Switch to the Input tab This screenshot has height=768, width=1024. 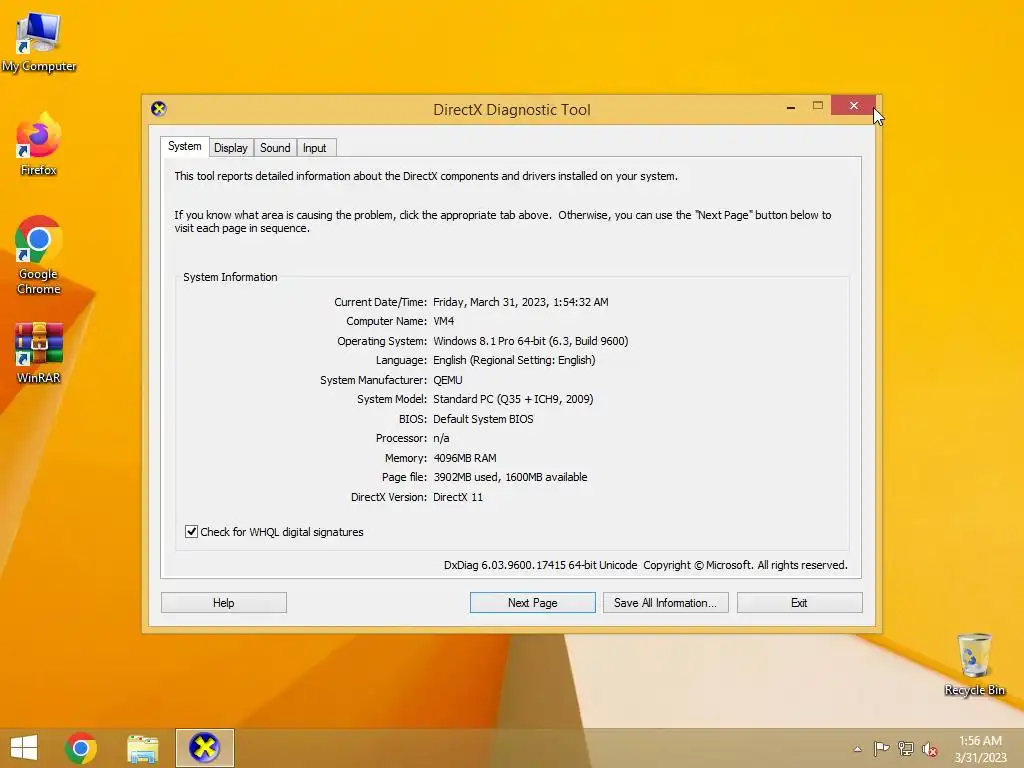pyautogui.click(x=314, y=148)
